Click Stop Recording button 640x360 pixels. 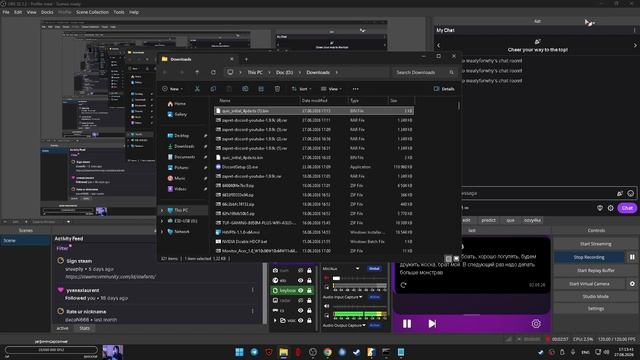(x=589, y=257)
